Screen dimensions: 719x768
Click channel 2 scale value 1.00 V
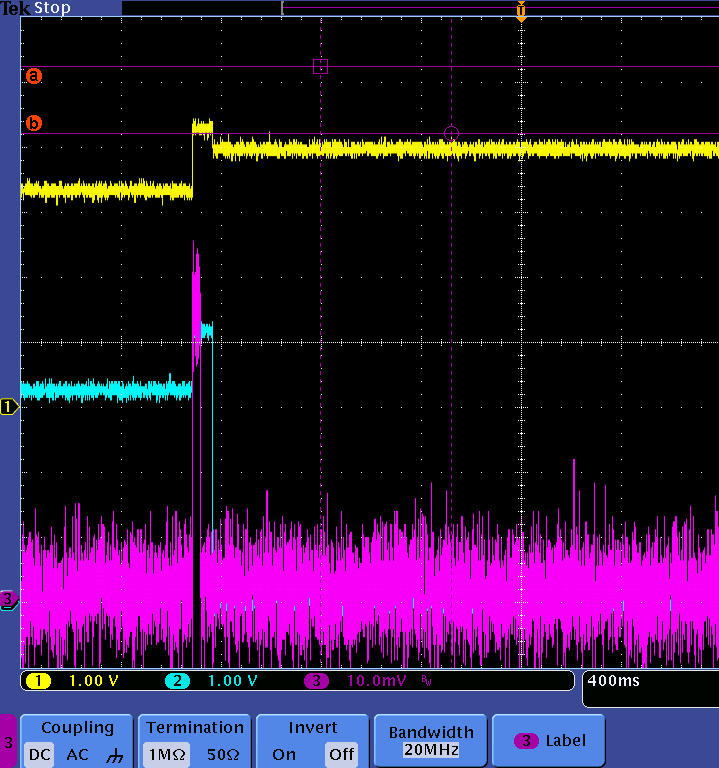pos(233,681)
